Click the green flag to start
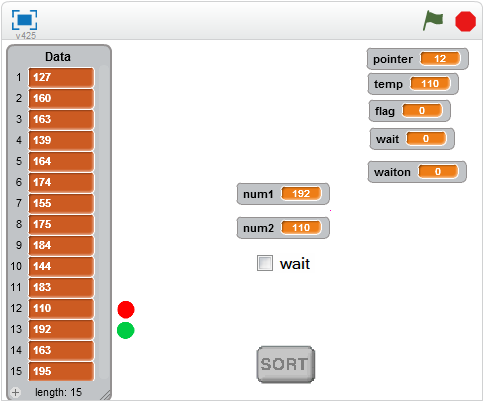 (x=433, y=20)
